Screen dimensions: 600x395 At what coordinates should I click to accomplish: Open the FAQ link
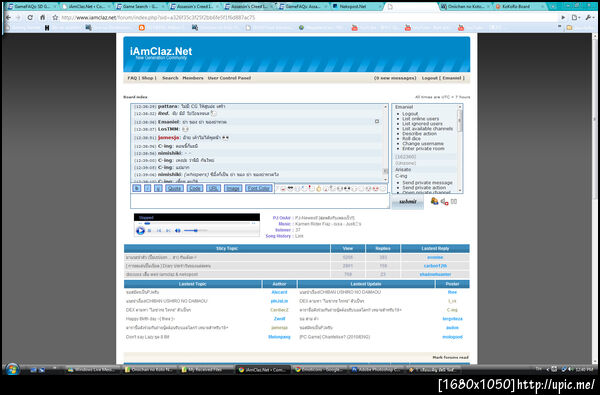[132, 78]
